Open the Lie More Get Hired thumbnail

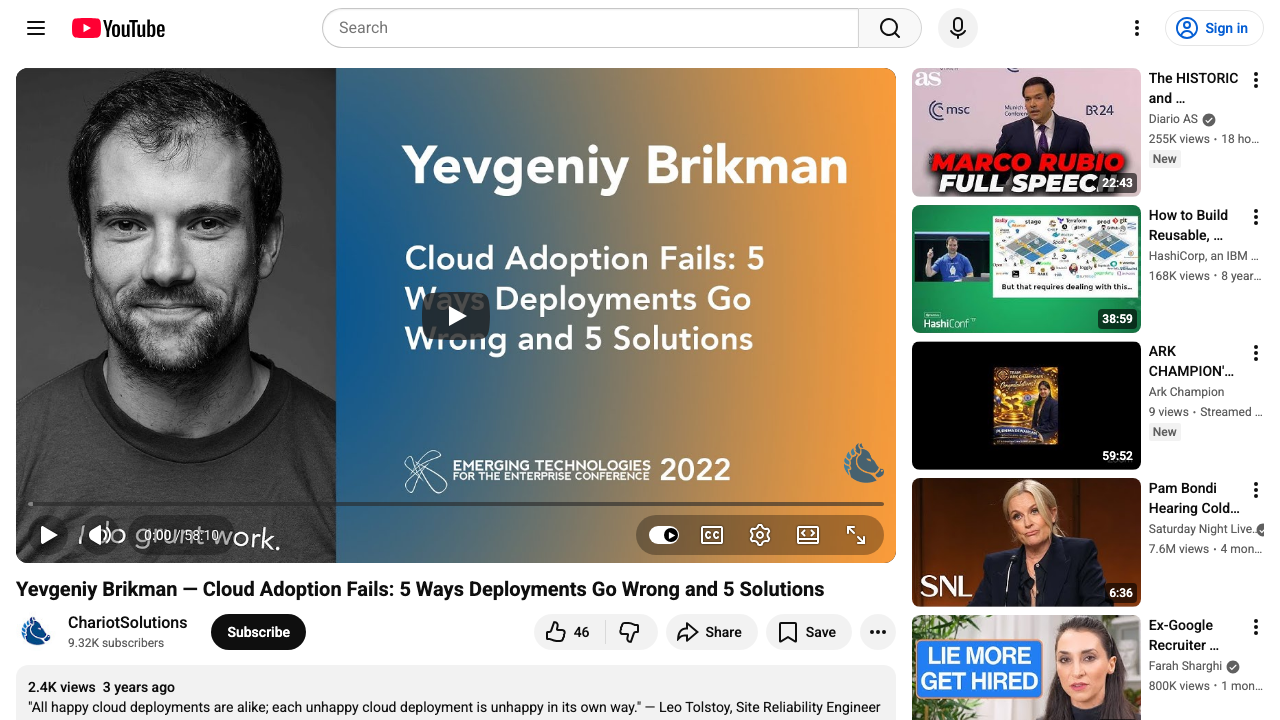click(1026, 667)
